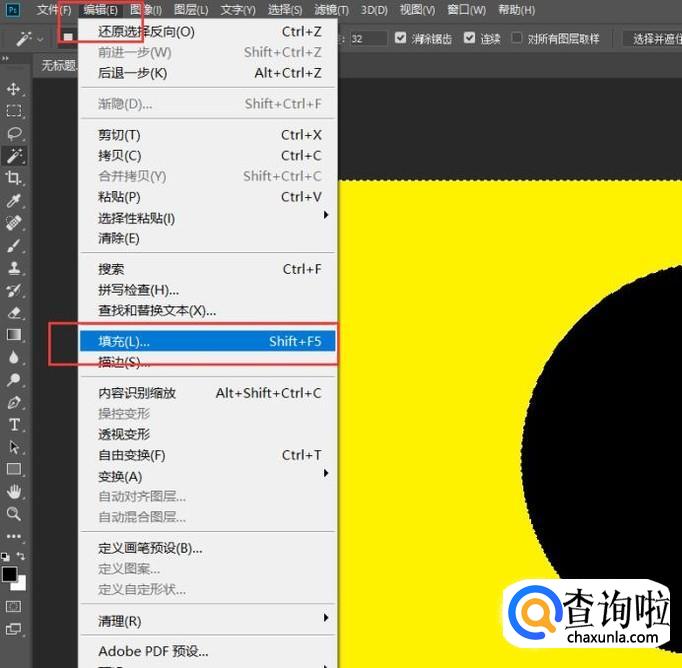Toggle the Contiguous checkbox

(469, 38)
